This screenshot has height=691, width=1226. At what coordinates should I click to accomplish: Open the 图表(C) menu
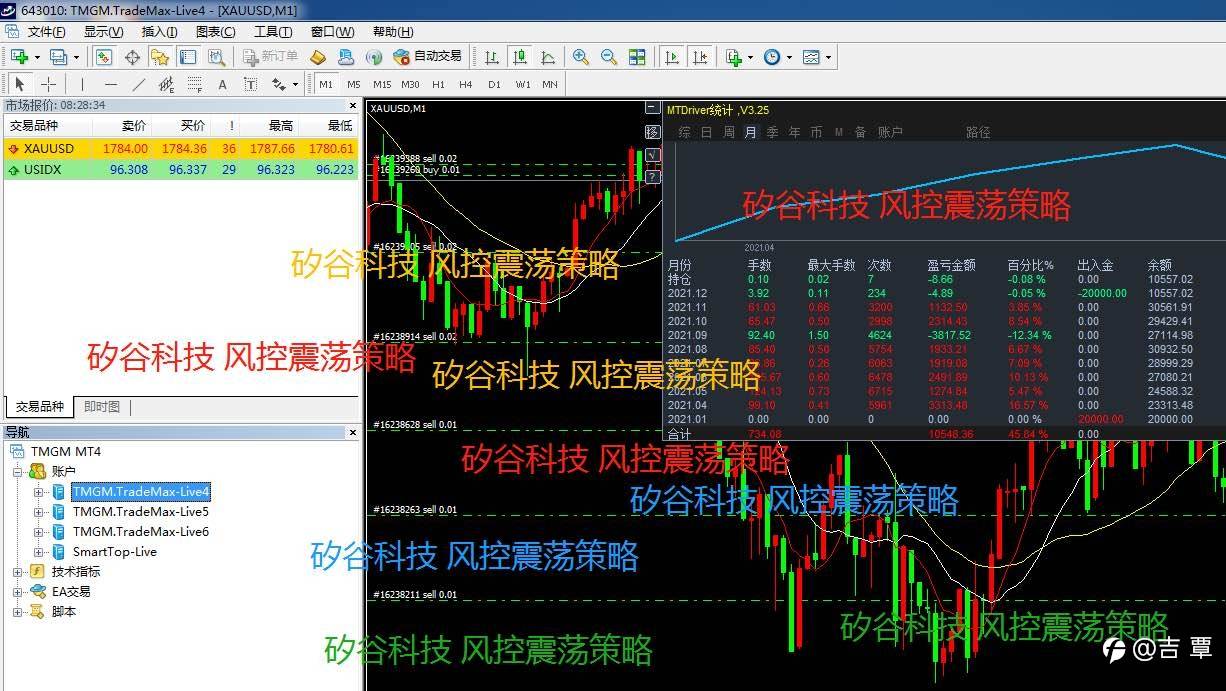[x=216, y=31]
